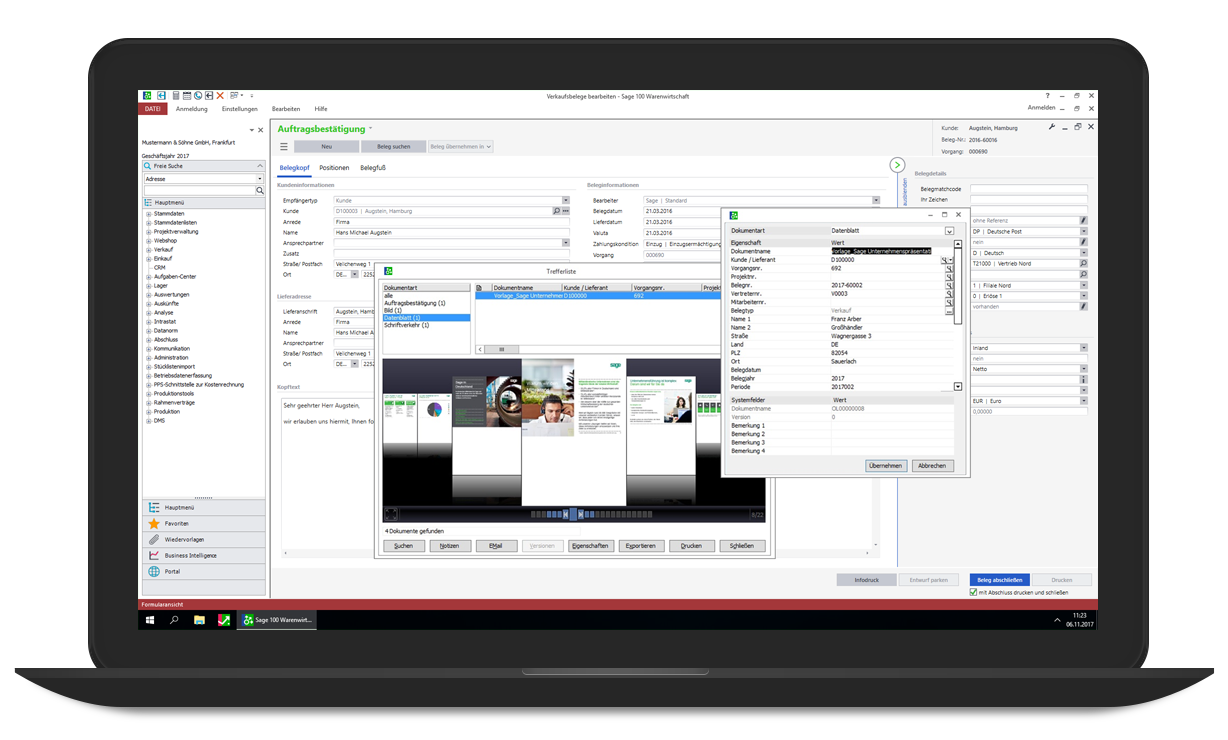The width and height of the screenshot is (1228, 740).
Task: Open the hamburger menu beside Neu button
Action: point(283,146)
